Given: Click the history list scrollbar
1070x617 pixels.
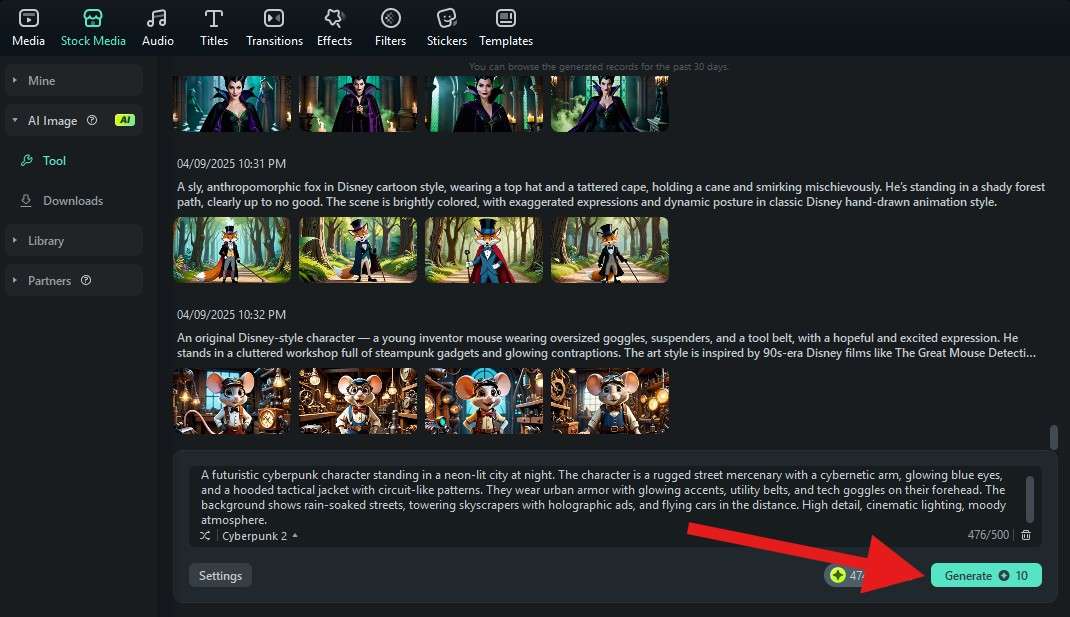Looking at the screenshot, I should 1054,437.
